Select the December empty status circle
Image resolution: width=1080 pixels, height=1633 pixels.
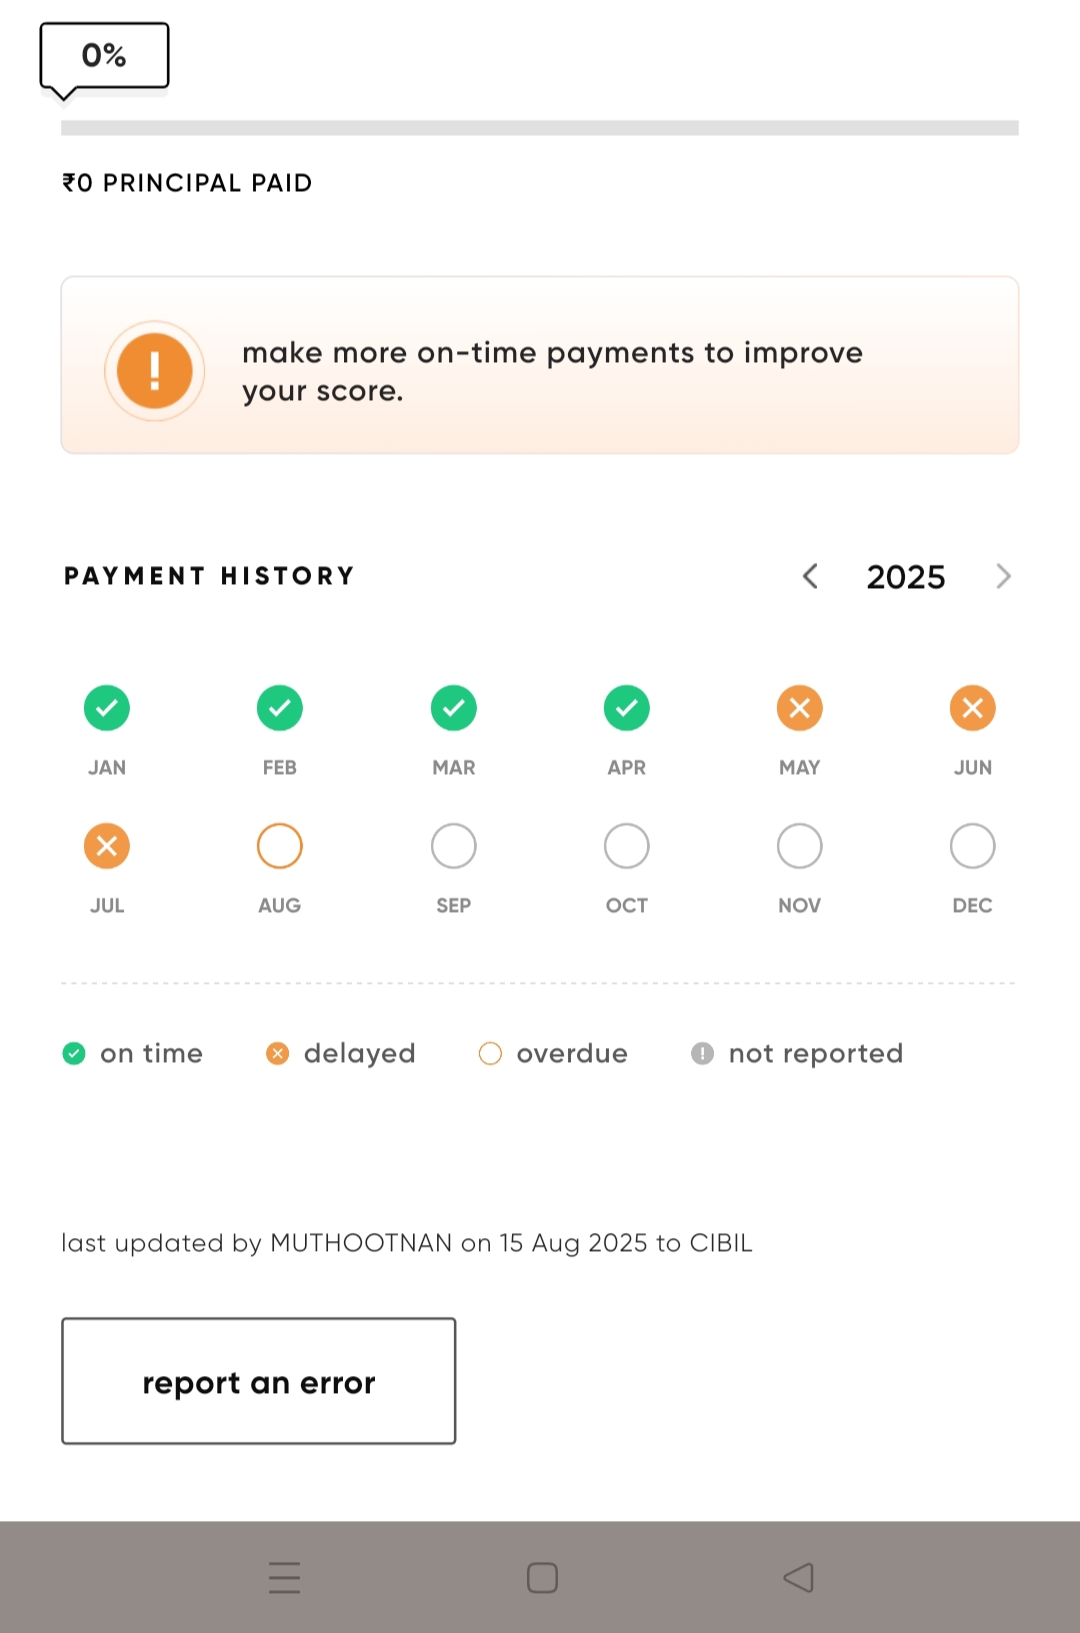973,846
